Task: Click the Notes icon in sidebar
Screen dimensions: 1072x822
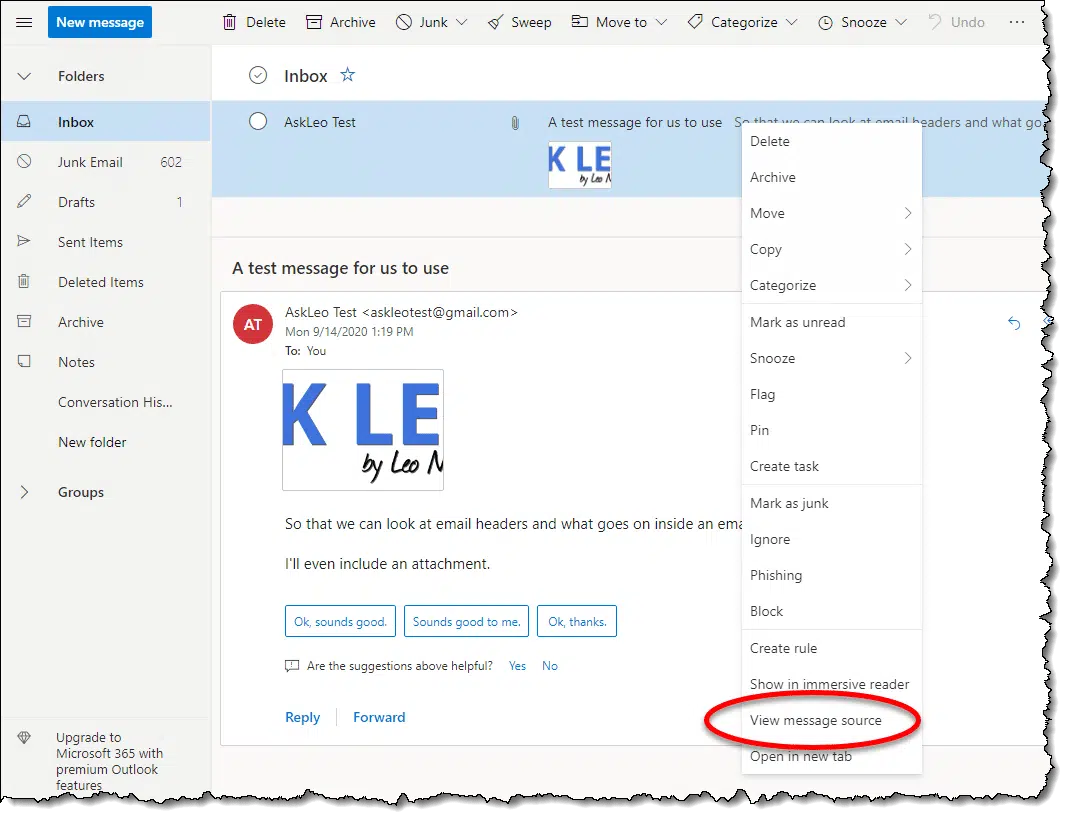Action: pos(24,361)
